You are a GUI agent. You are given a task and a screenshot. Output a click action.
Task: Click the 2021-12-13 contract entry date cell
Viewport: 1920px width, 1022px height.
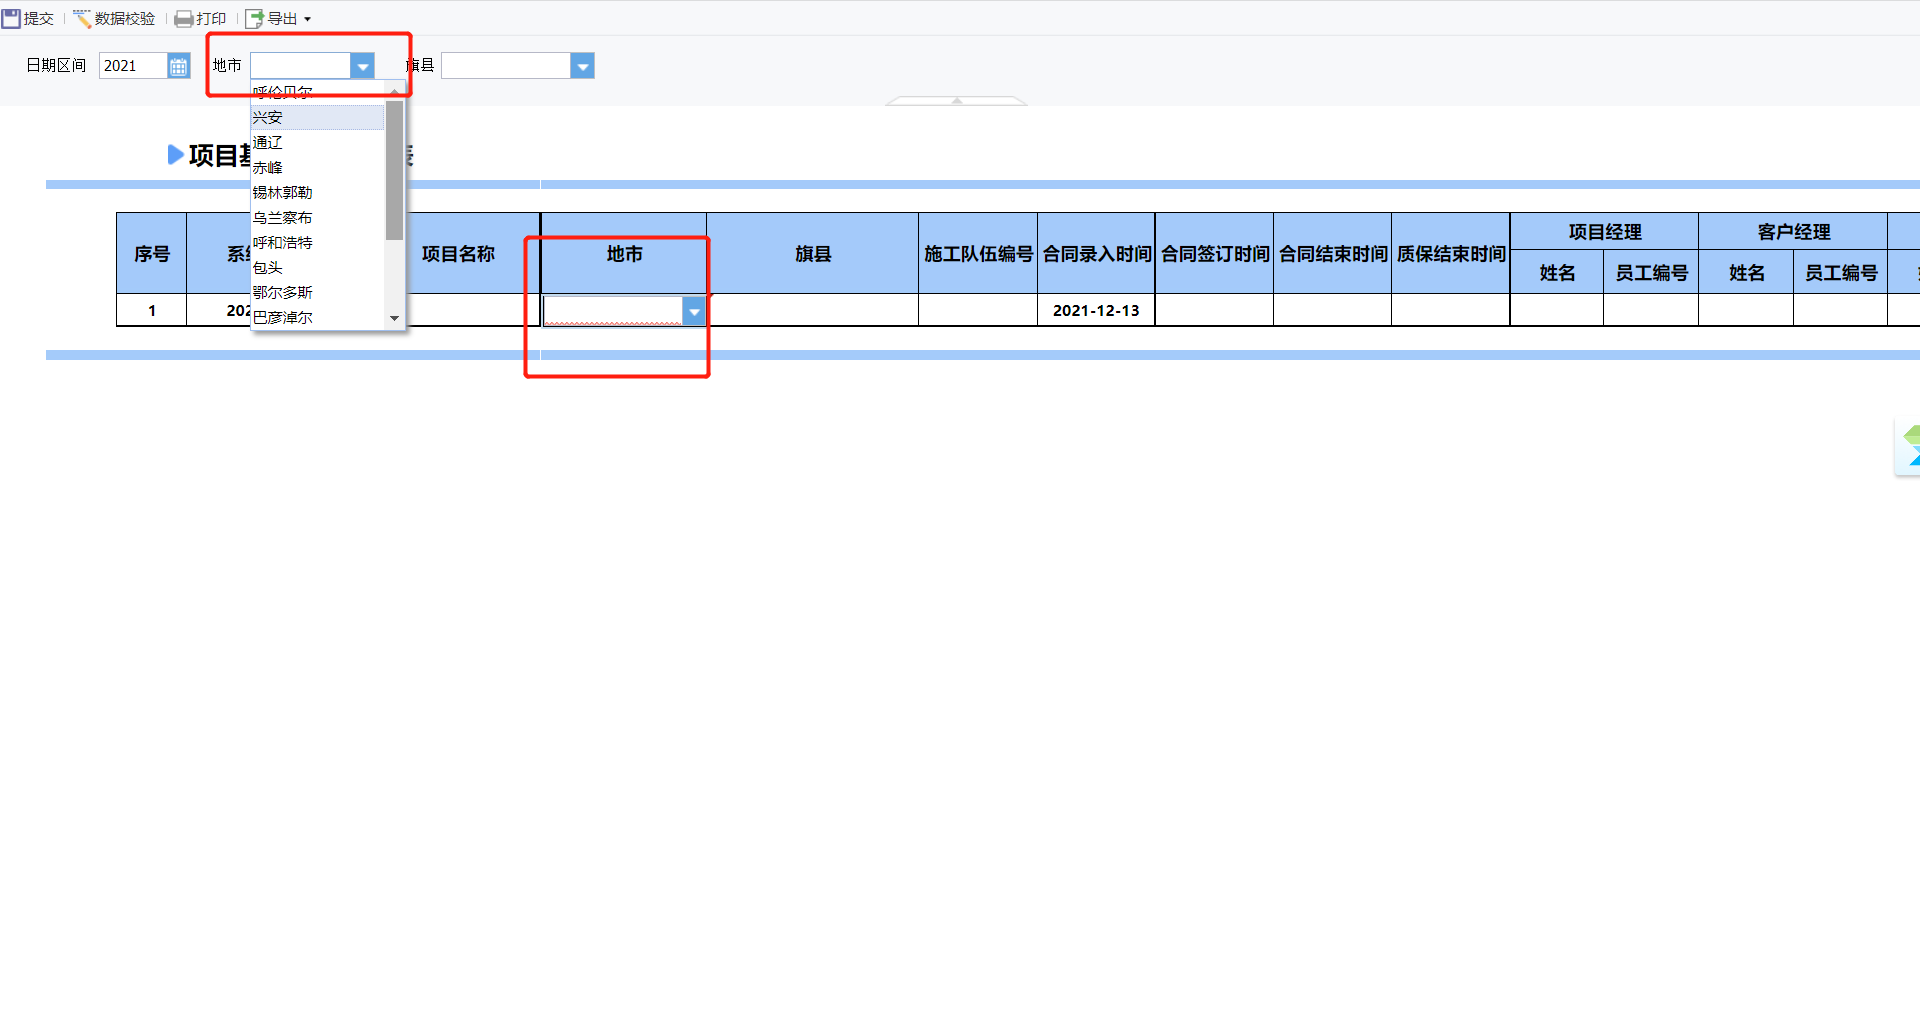coord(1096,310)
